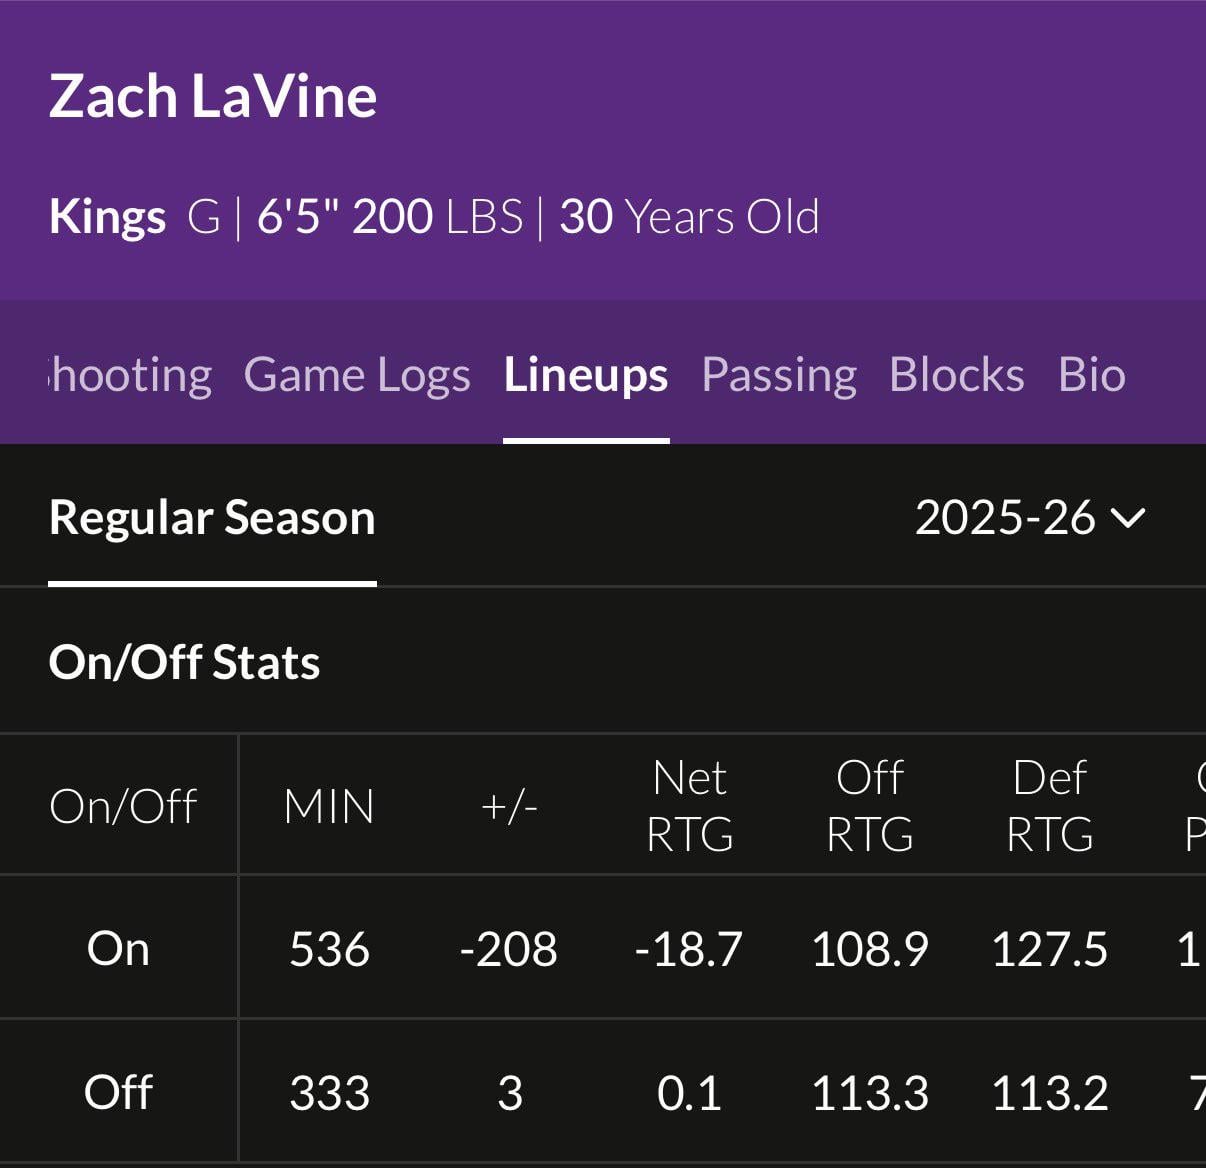Click the On/Off column header
Screen dimensions: 1206x1168
(123, 806)
